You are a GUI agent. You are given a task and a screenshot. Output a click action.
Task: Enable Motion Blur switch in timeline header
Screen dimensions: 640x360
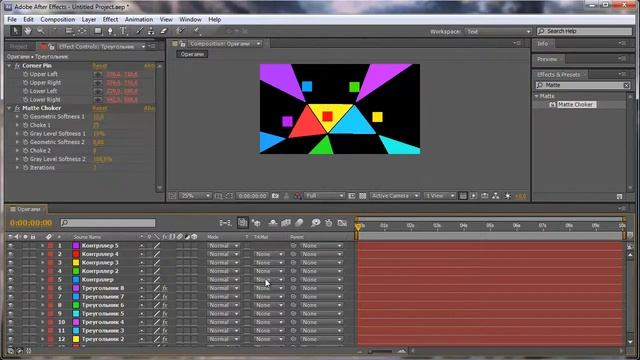click(x=299, y=223)
